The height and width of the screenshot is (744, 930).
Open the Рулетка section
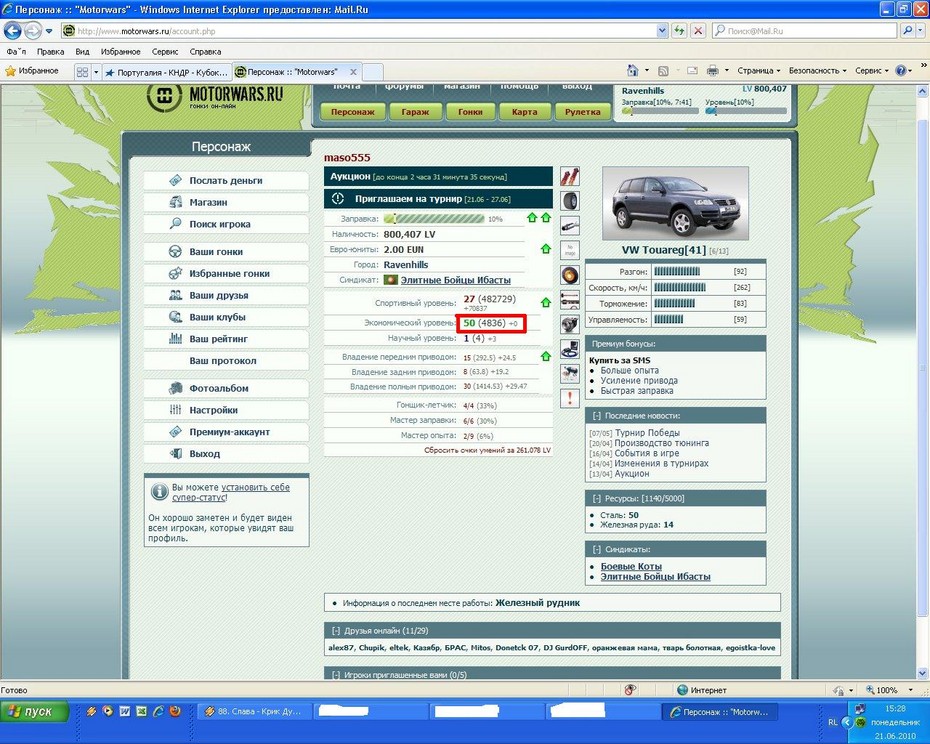(x=582, y=112)
